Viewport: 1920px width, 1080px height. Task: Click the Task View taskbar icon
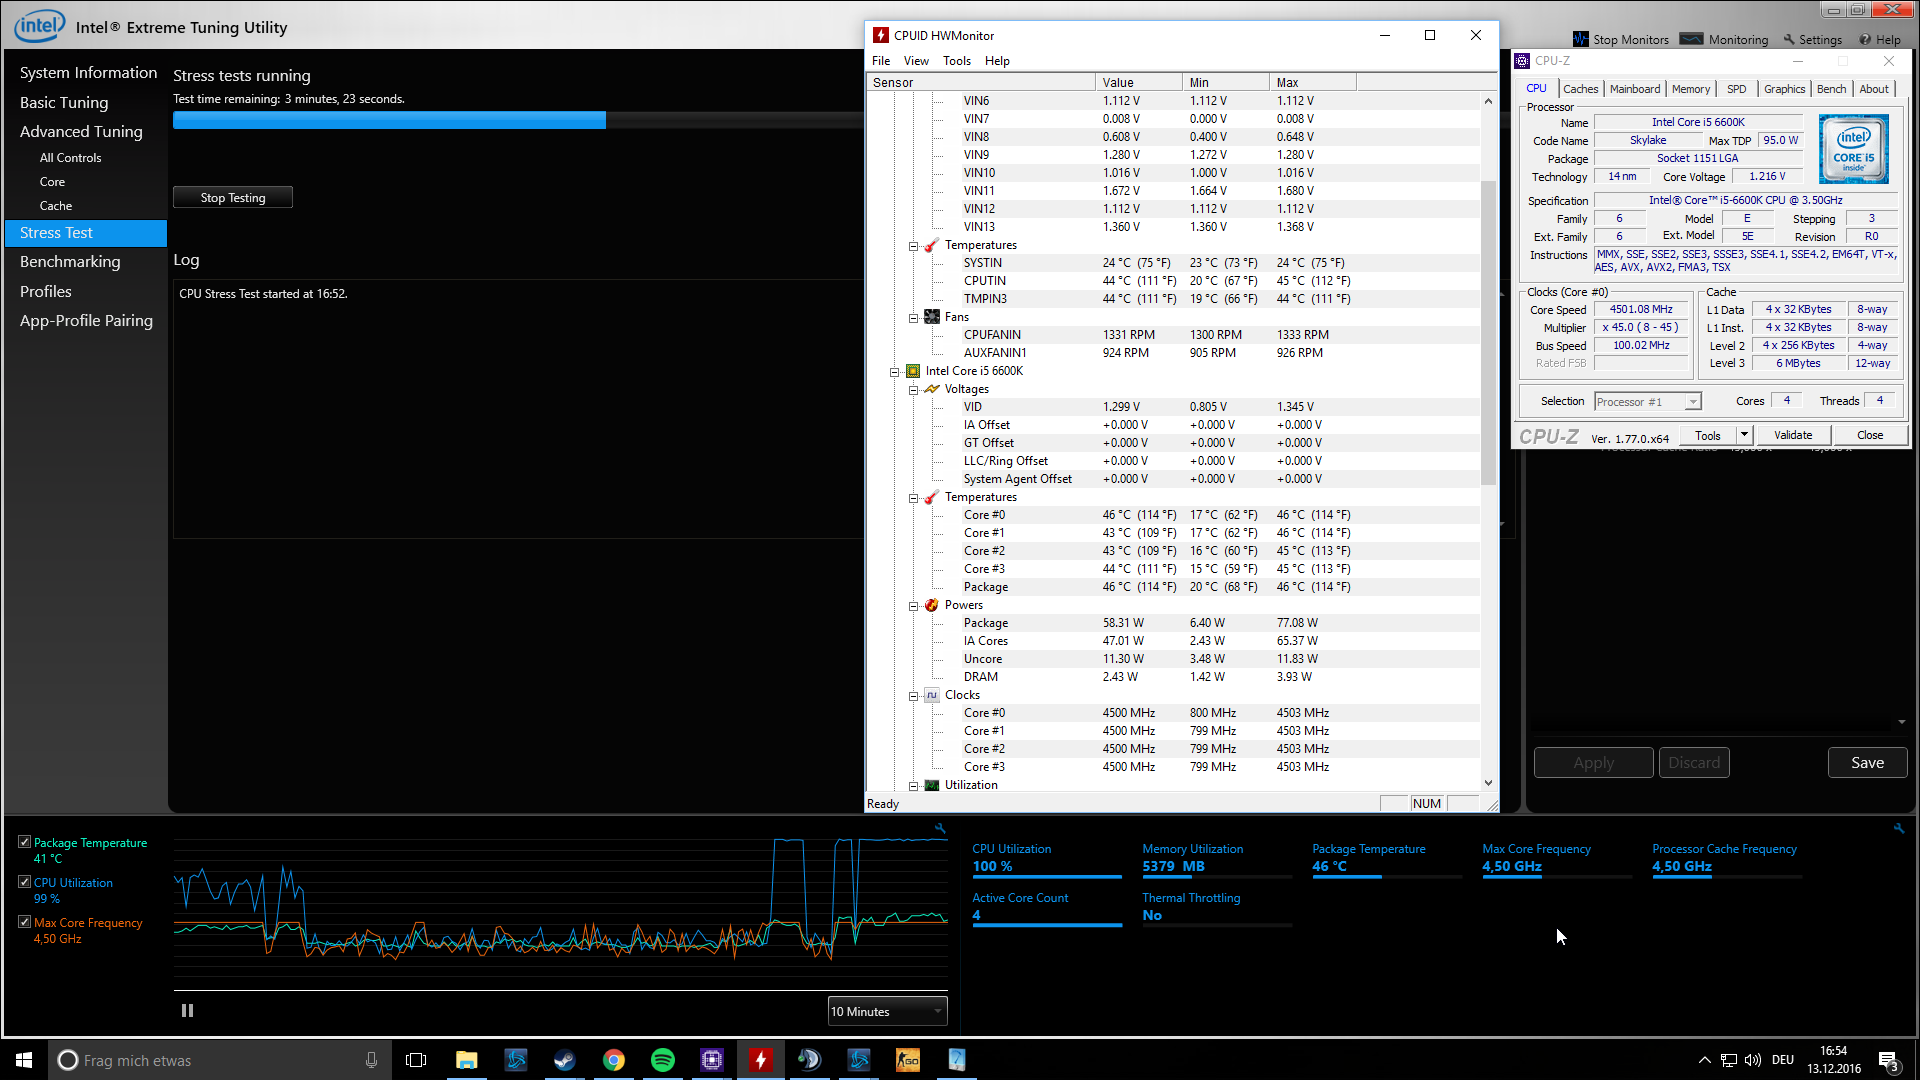click(416, 1060)
